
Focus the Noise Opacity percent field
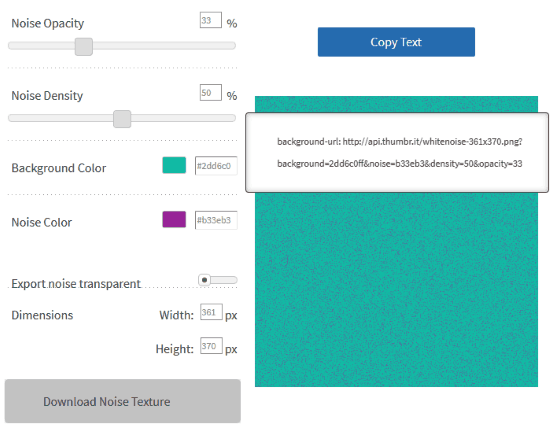click(x=210, y=20)
